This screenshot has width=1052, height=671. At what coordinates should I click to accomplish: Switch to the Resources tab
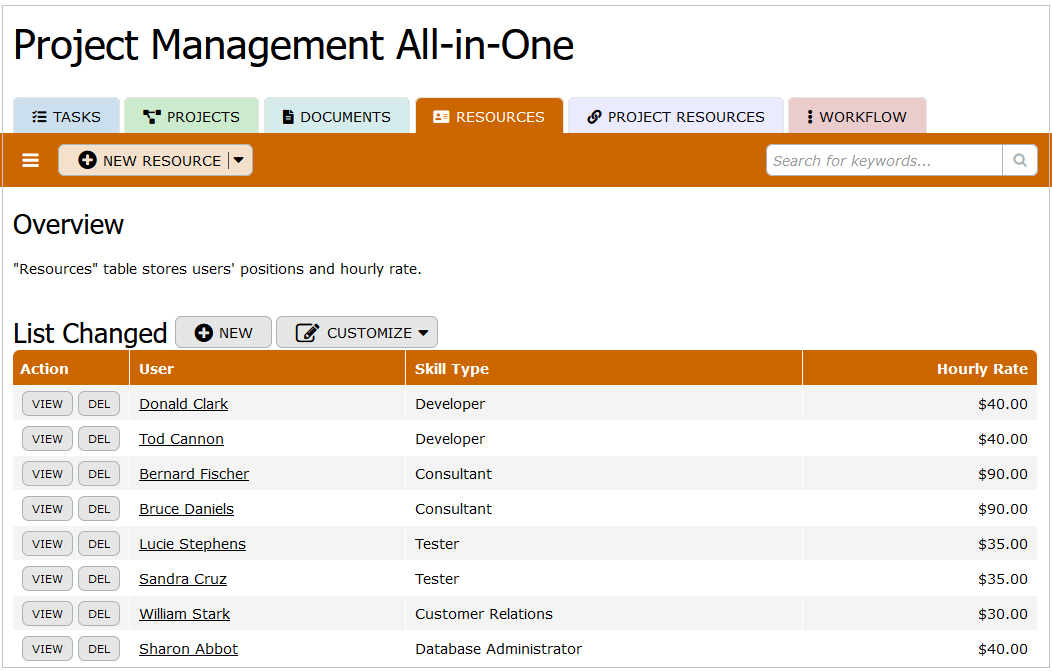(489, 117)
